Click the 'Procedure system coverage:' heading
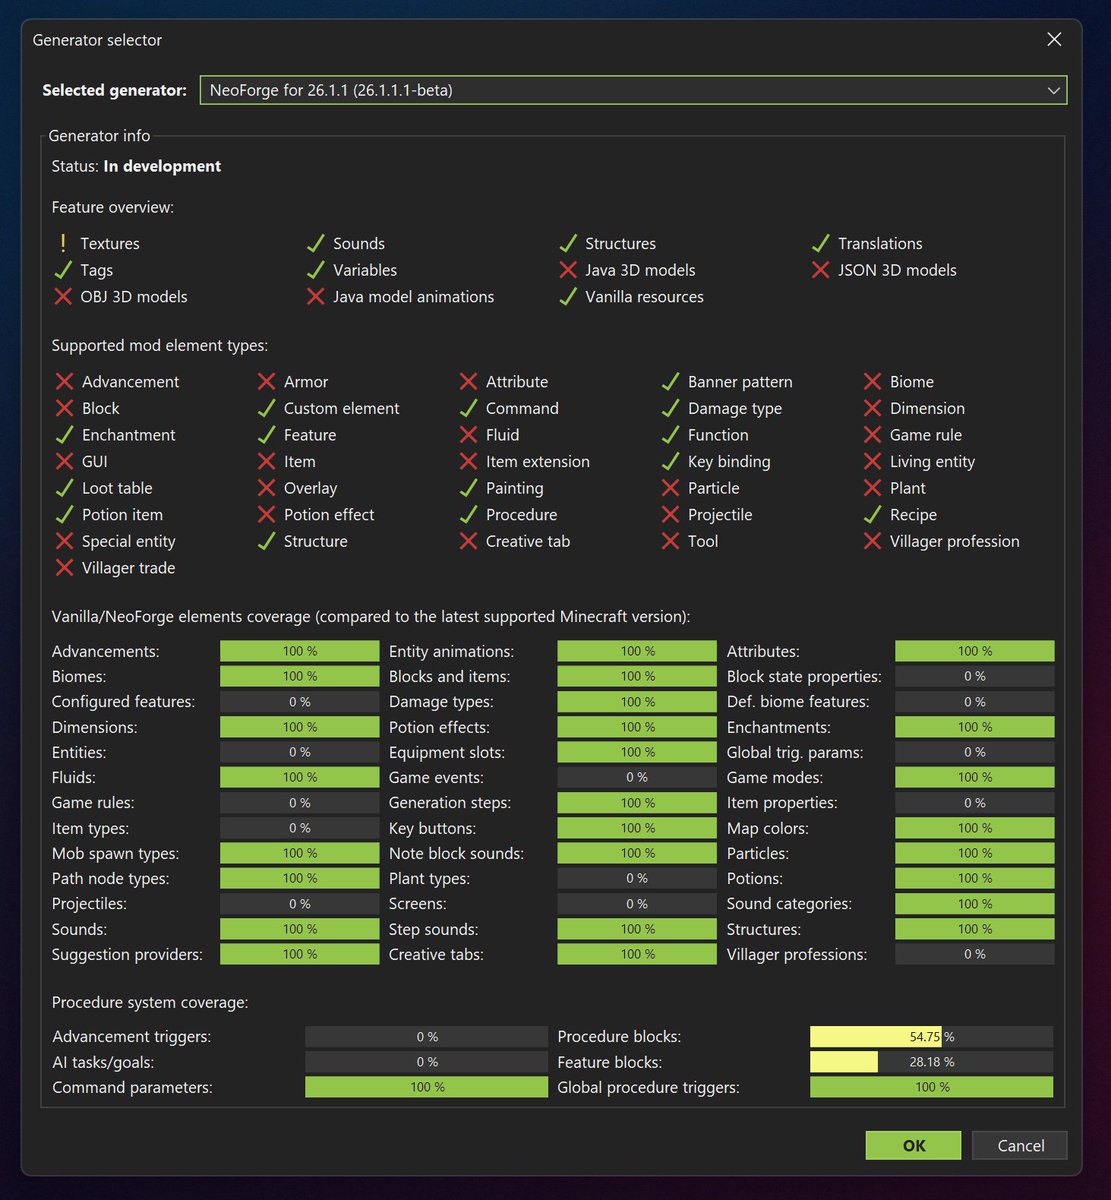 click(x=150, y=1002)
